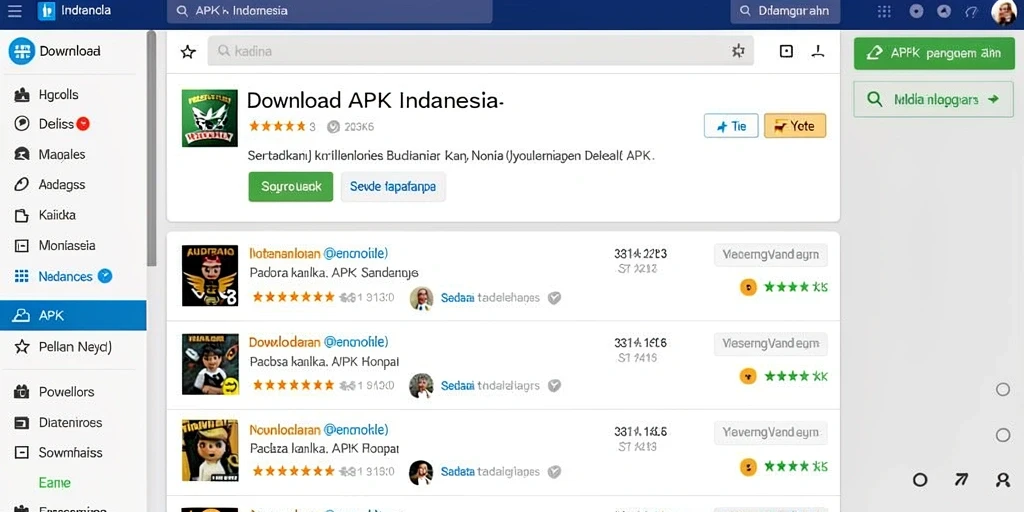This screenshot has height=512, width=1024.
Task: Click the circle icon at bottom right
Action: point(920,480)
